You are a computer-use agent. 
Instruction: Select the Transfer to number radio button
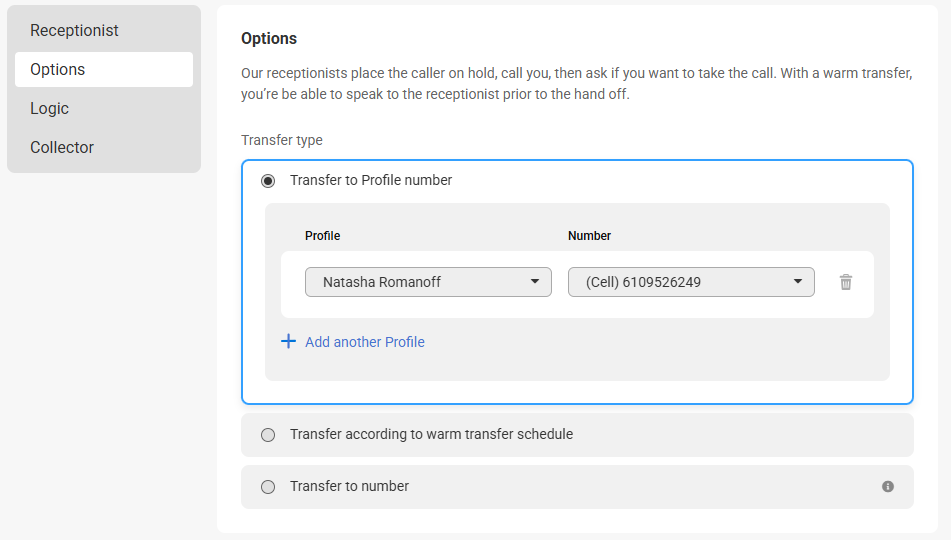268,487
